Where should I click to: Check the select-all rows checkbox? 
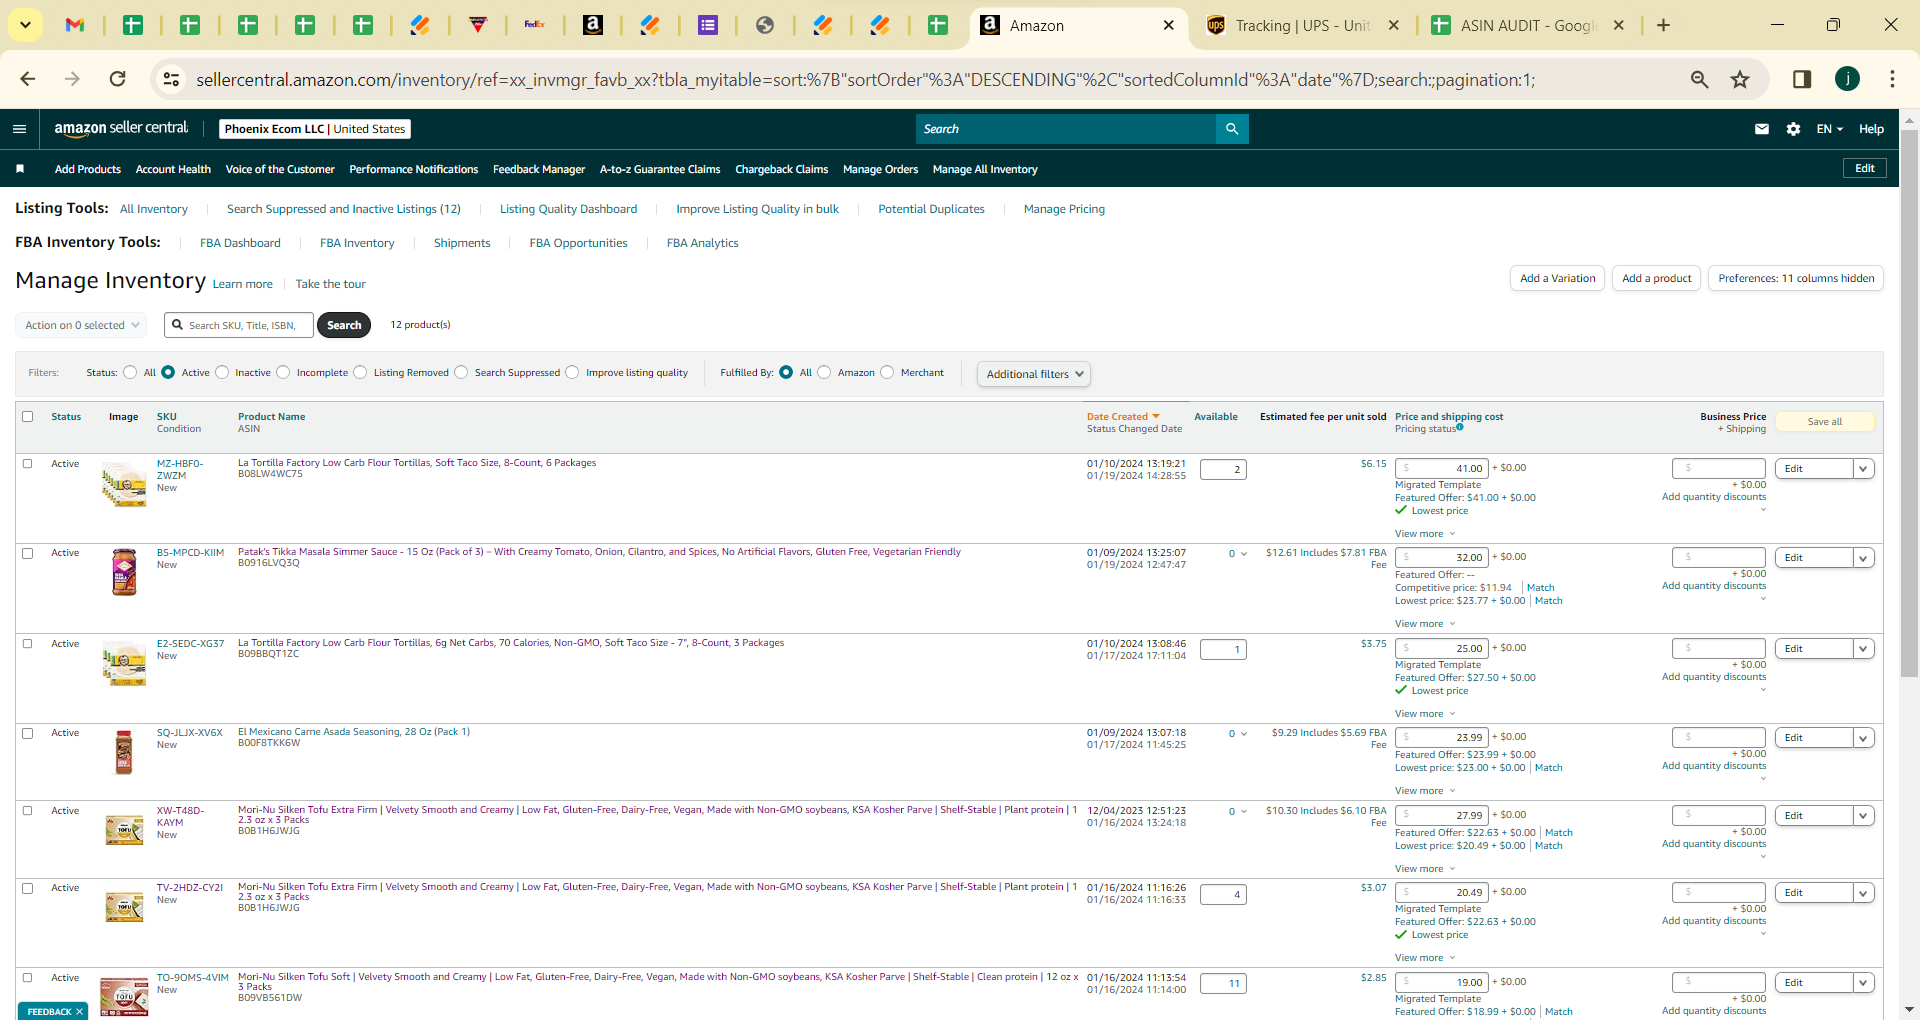28,417
